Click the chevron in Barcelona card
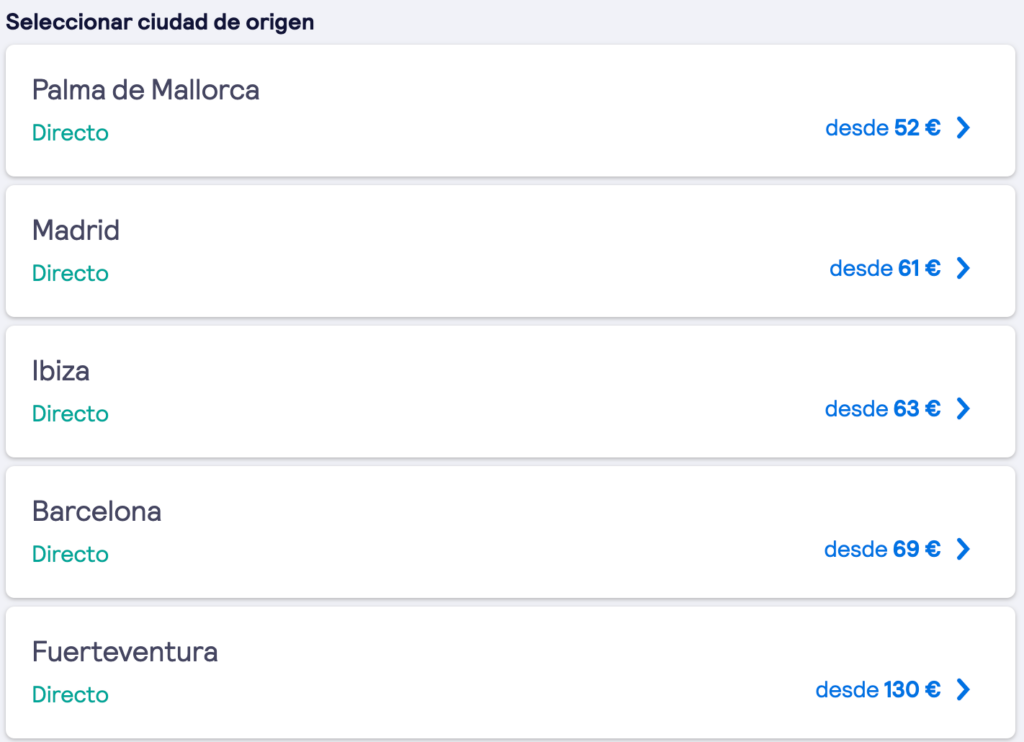Image resolution: width=1024 pixels, height=742 pixels. click(x=963, y=549)
